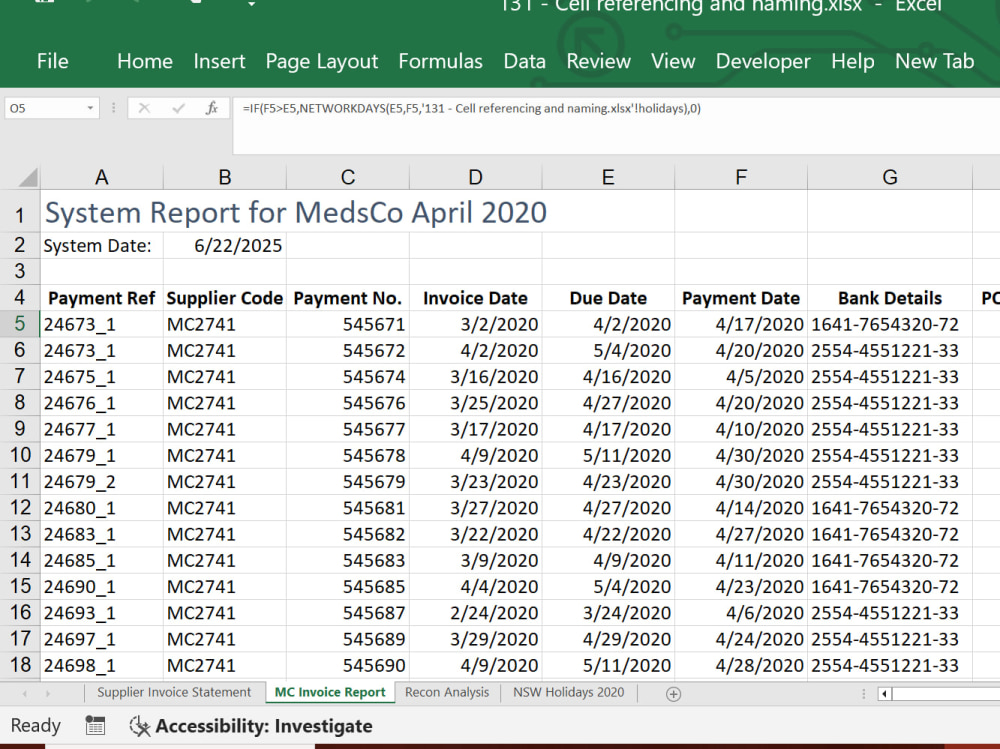Image resolution: width=1000 pixels, height=749 pixels.
Task: Click the Payment No. header cell
Action: [348, 298]
